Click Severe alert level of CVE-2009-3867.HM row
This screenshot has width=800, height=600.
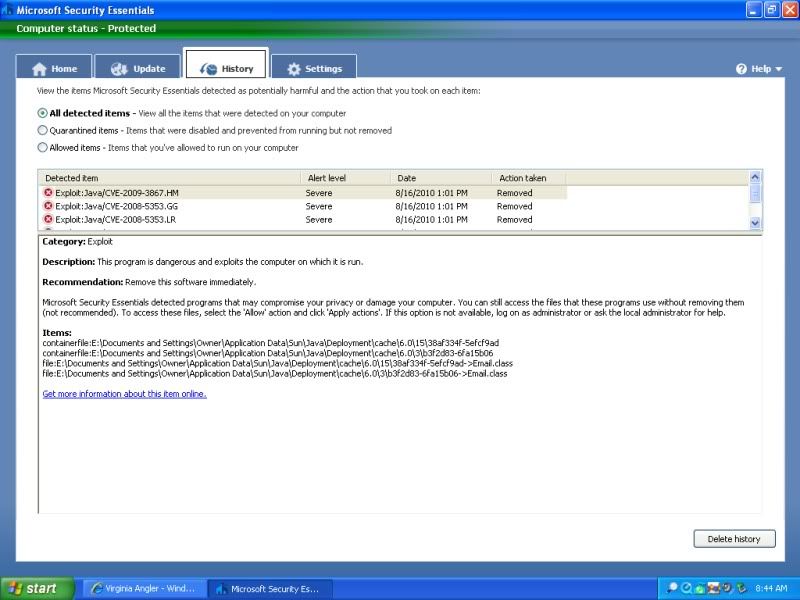319,193
